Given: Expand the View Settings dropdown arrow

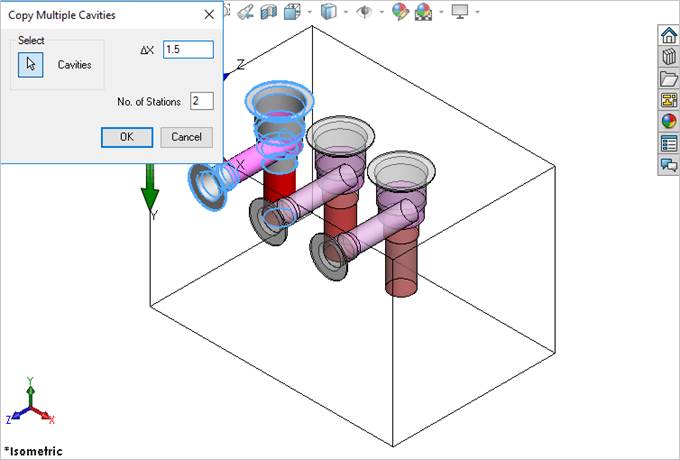Looking at the screenshot, I should (x=477, y=12).
